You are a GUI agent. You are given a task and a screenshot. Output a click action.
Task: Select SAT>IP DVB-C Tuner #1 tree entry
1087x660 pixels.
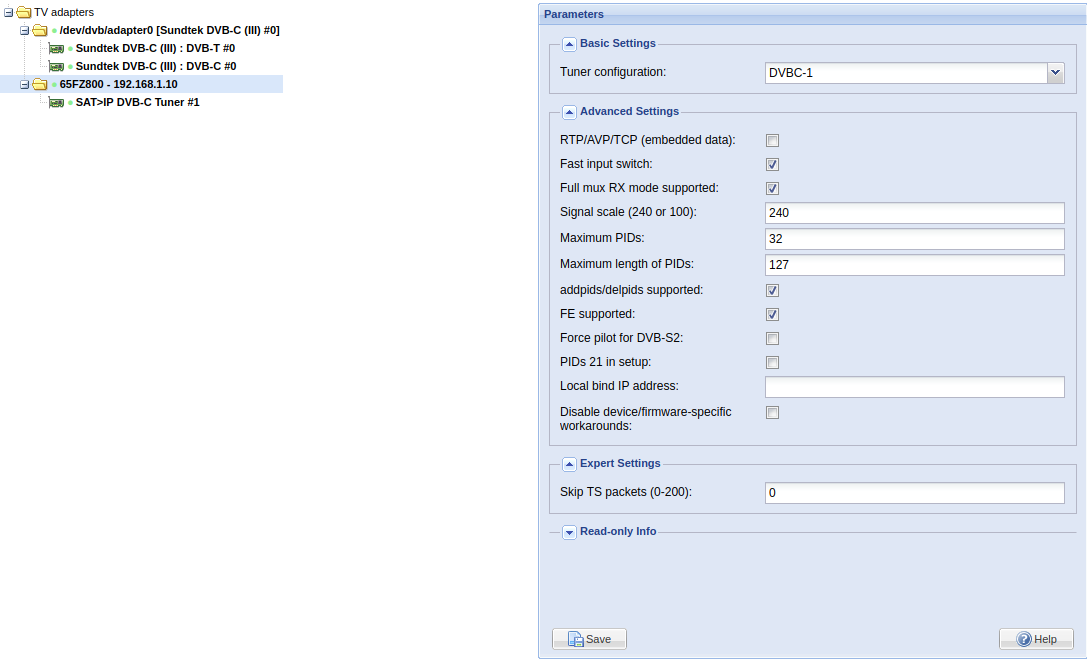click(137, 103)
